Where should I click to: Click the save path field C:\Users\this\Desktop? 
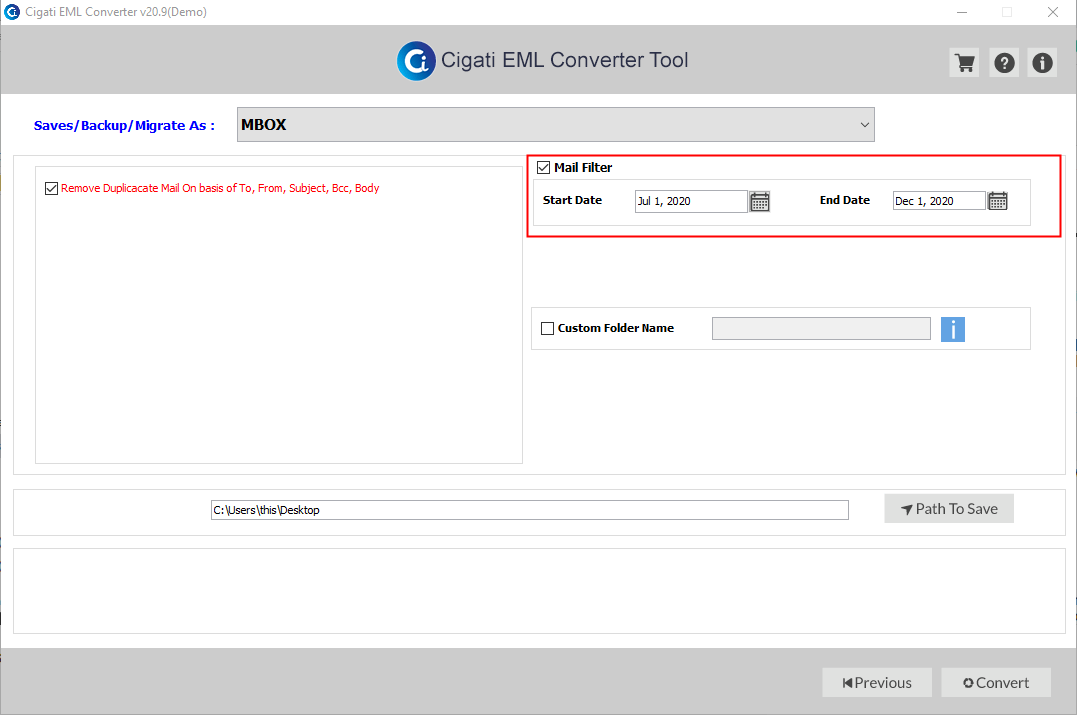530,510
